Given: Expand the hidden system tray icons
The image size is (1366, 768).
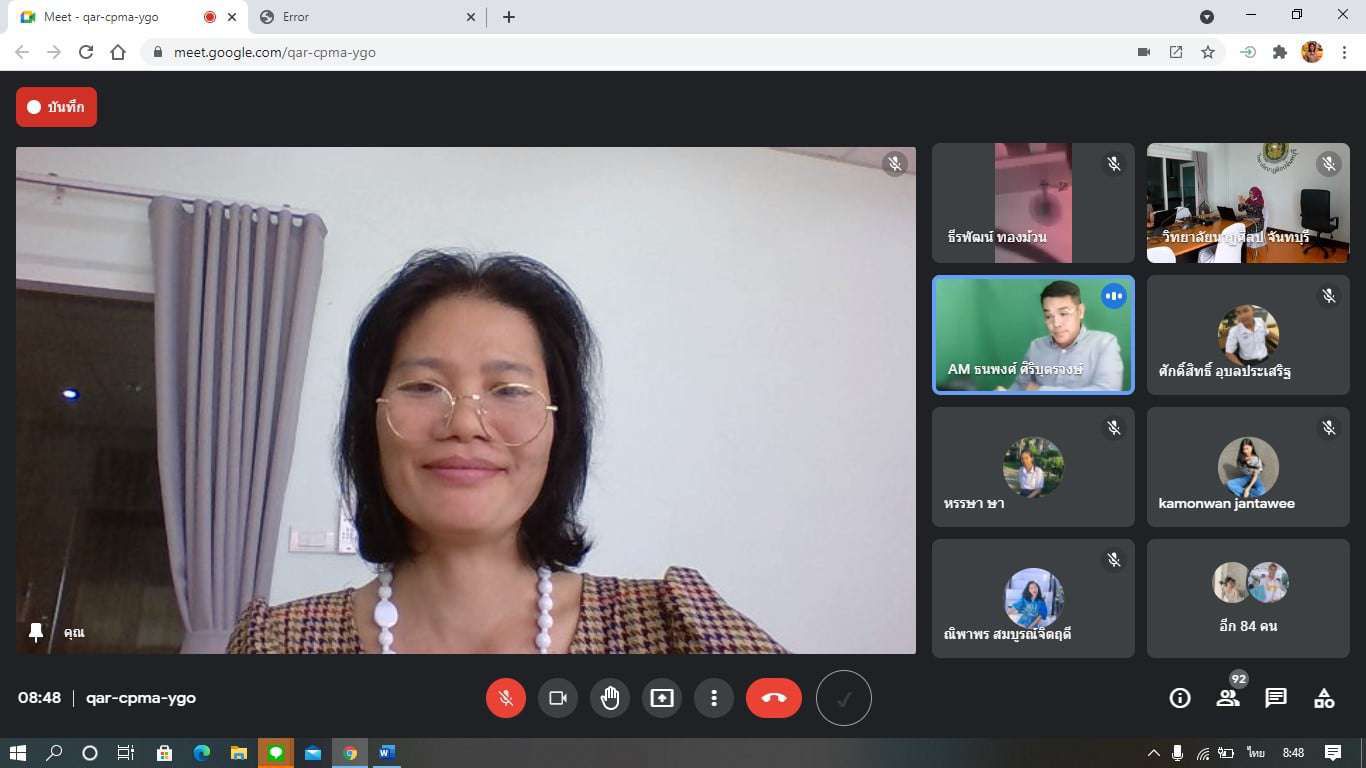Looking at the screenshot, I should [x=1153, y=753].
